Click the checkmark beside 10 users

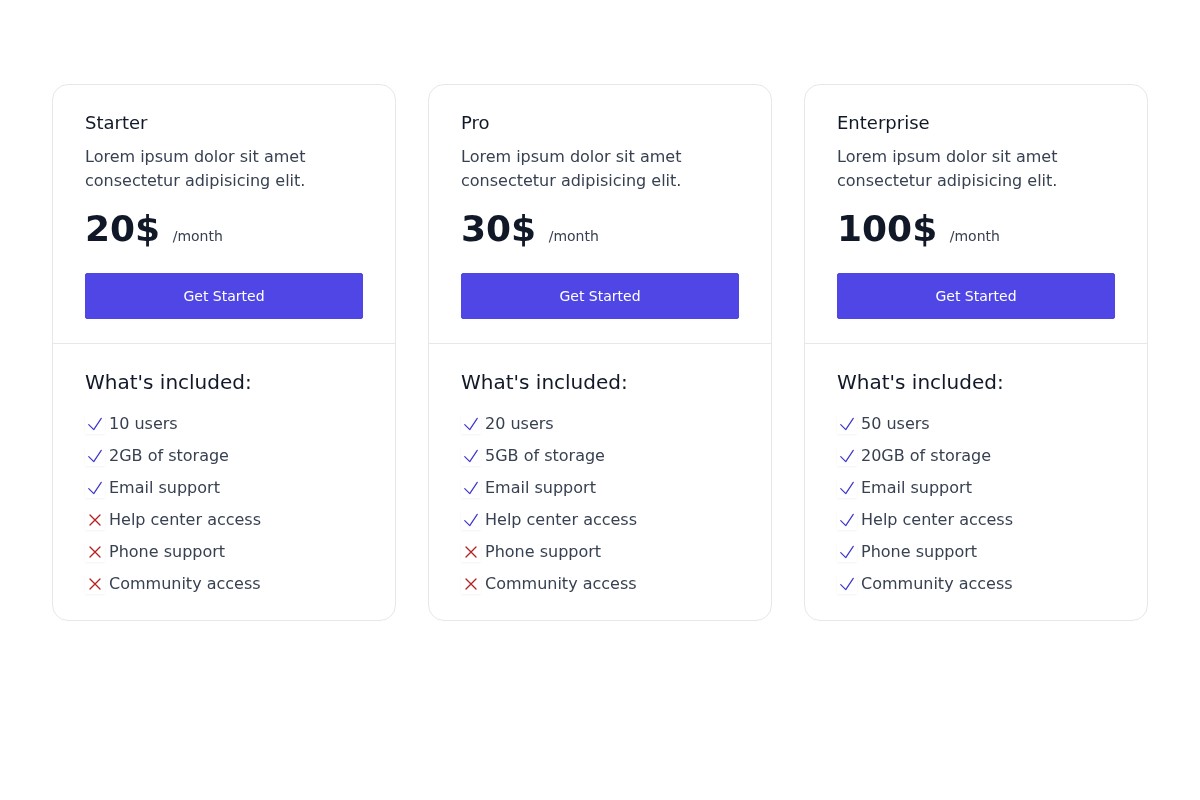click(x=95, y=424)
